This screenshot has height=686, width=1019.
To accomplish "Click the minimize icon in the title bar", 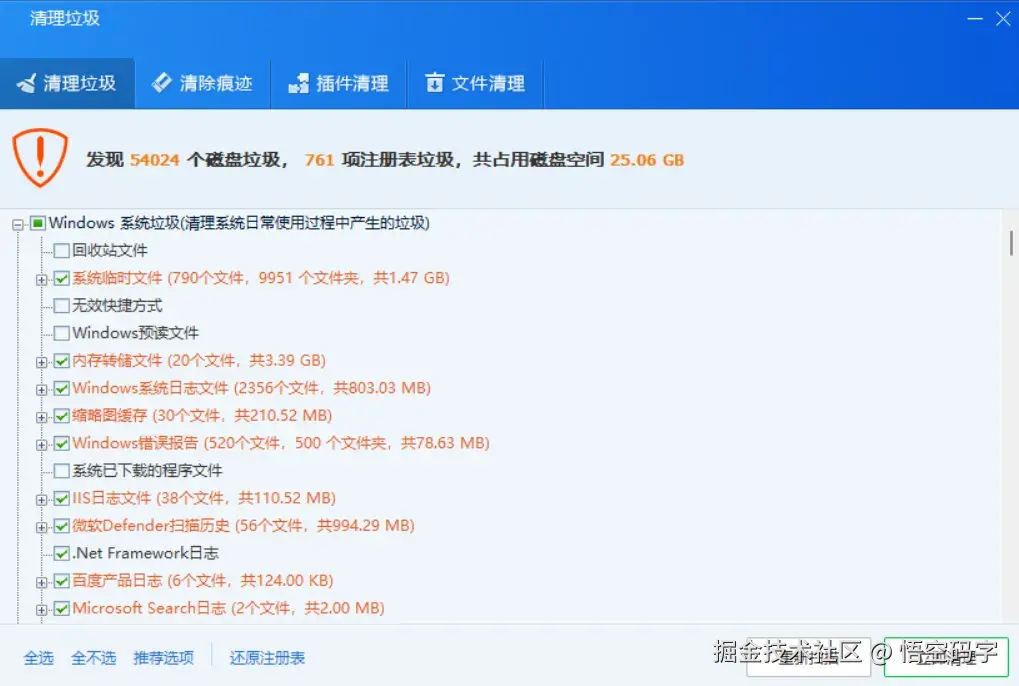I will (973, 18).
